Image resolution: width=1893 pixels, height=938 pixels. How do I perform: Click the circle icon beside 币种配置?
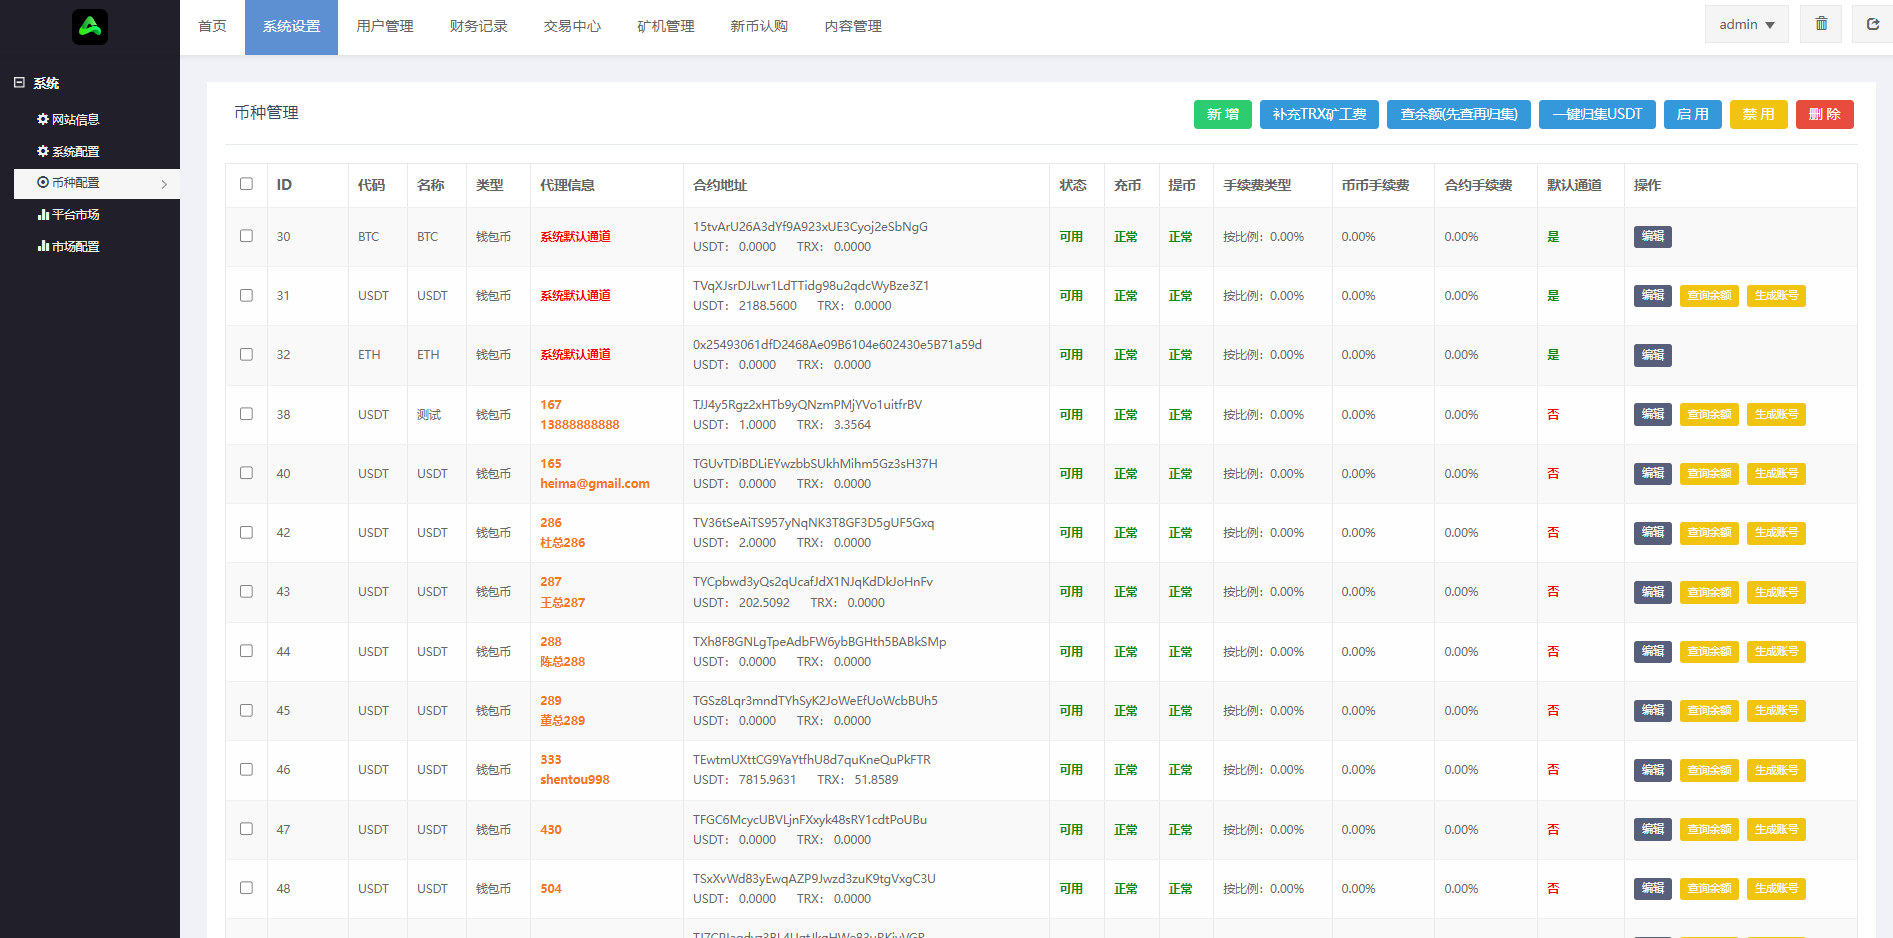(x=43, y=182)
